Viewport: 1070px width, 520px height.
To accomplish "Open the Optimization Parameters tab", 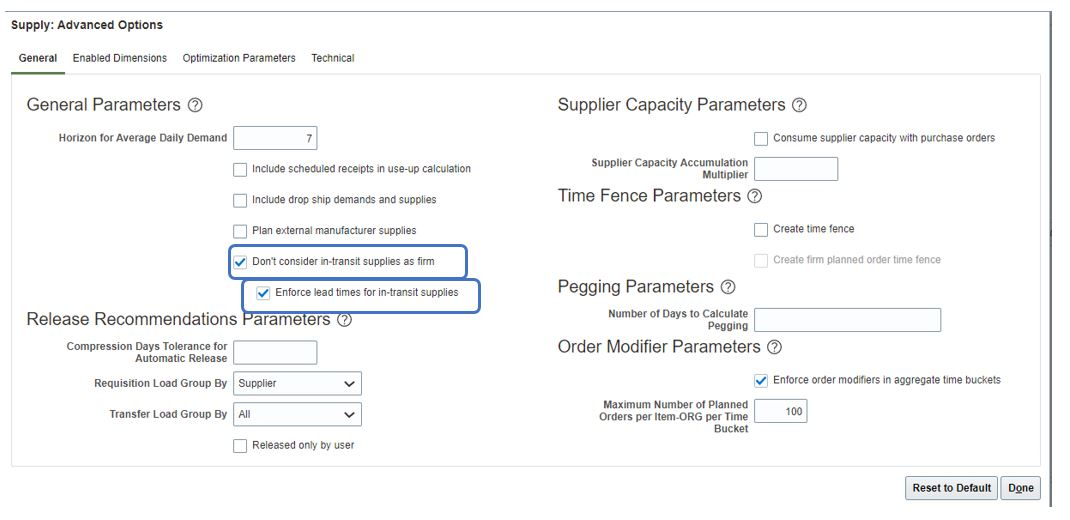I will pos(239,58).
